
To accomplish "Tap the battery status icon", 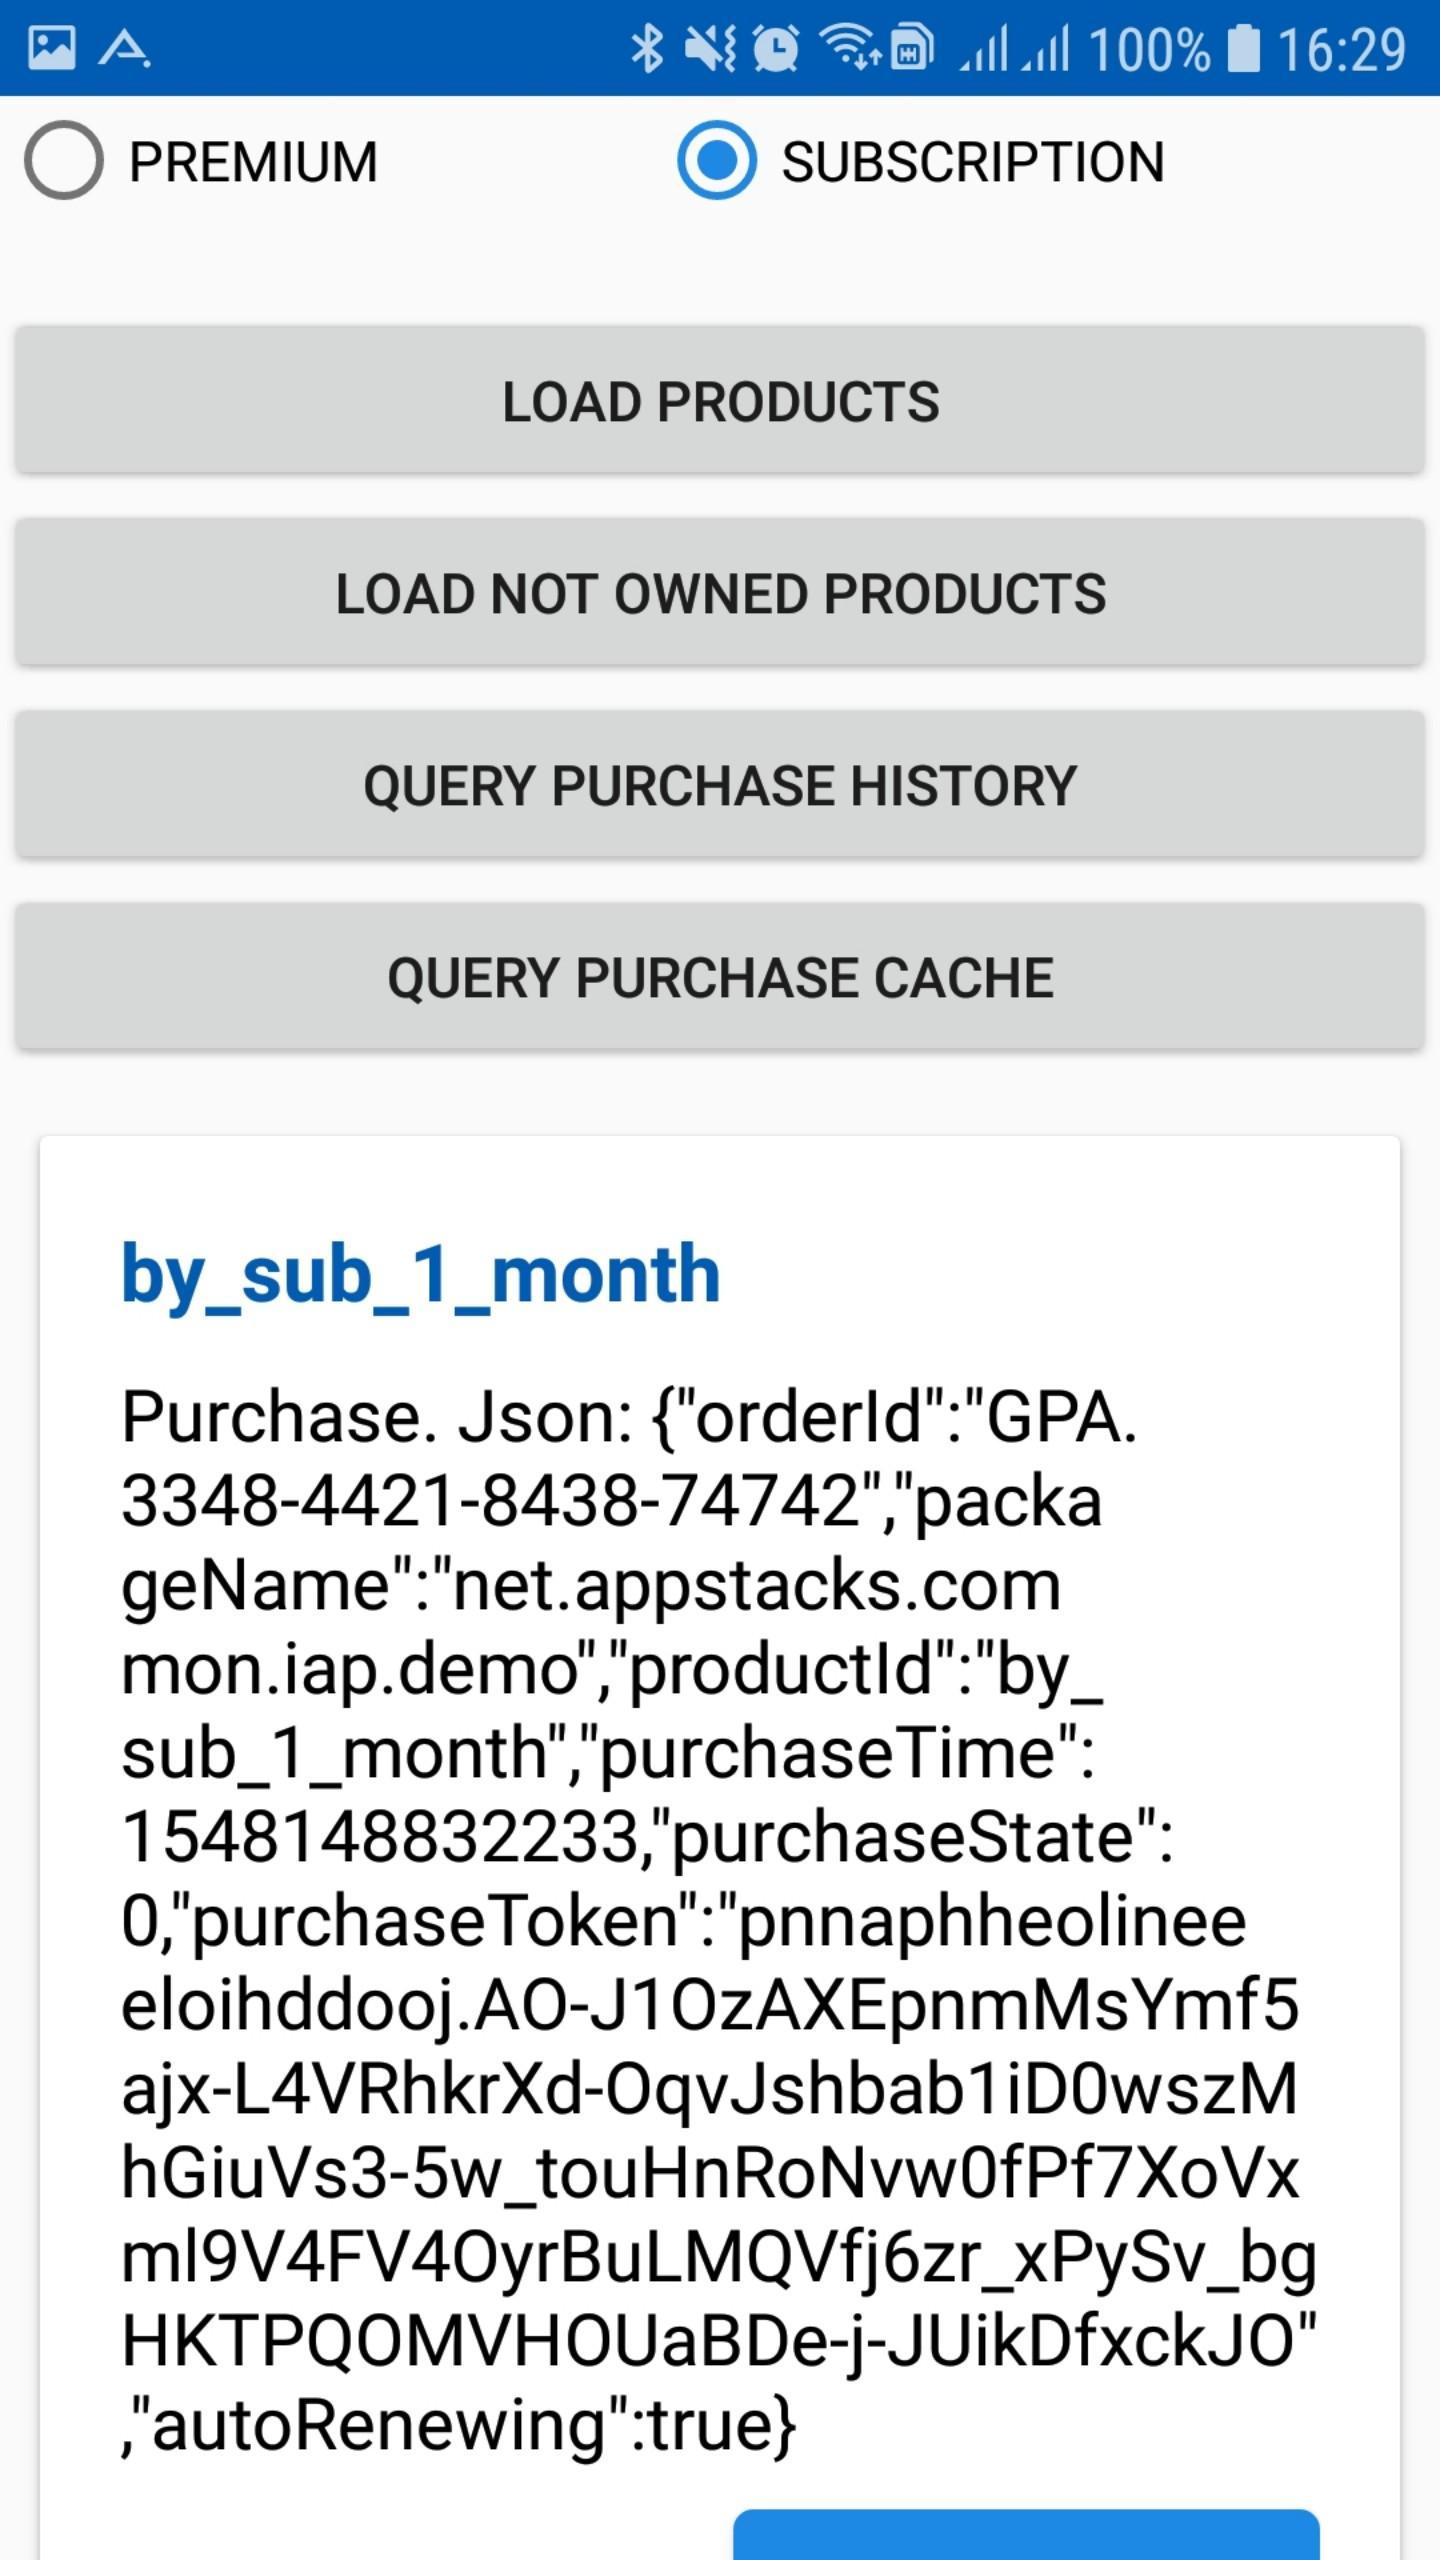I will point(1243,48).
